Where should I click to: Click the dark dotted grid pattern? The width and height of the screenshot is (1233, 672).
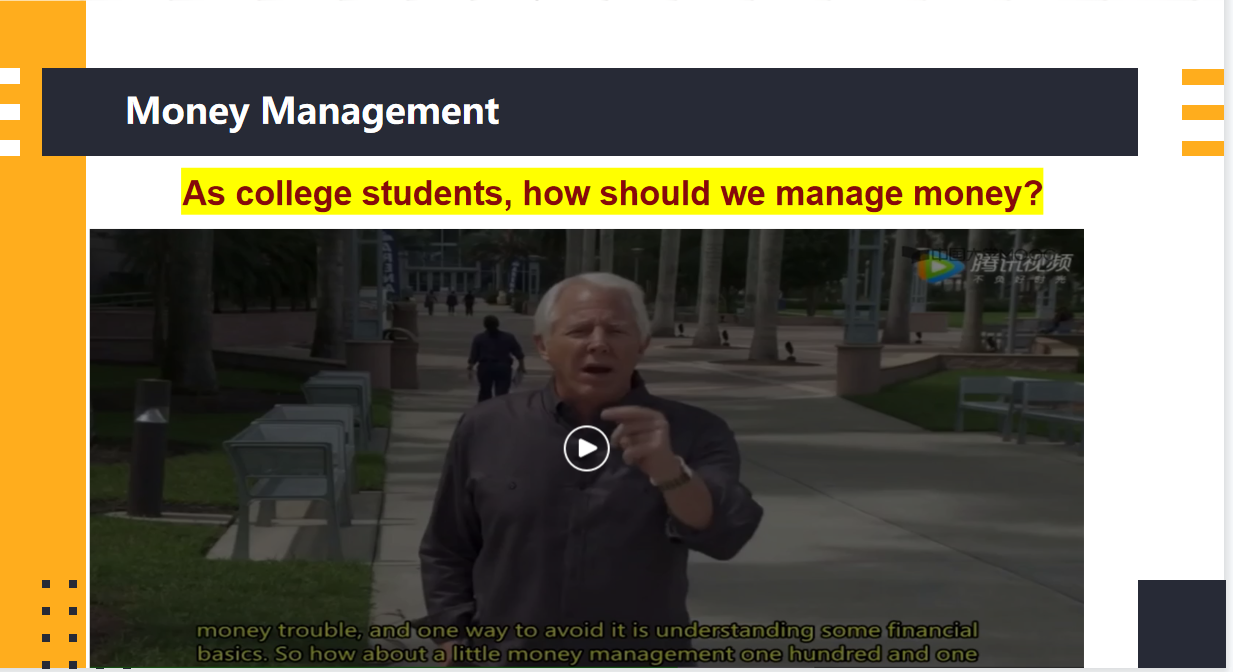tap(59, 622)
